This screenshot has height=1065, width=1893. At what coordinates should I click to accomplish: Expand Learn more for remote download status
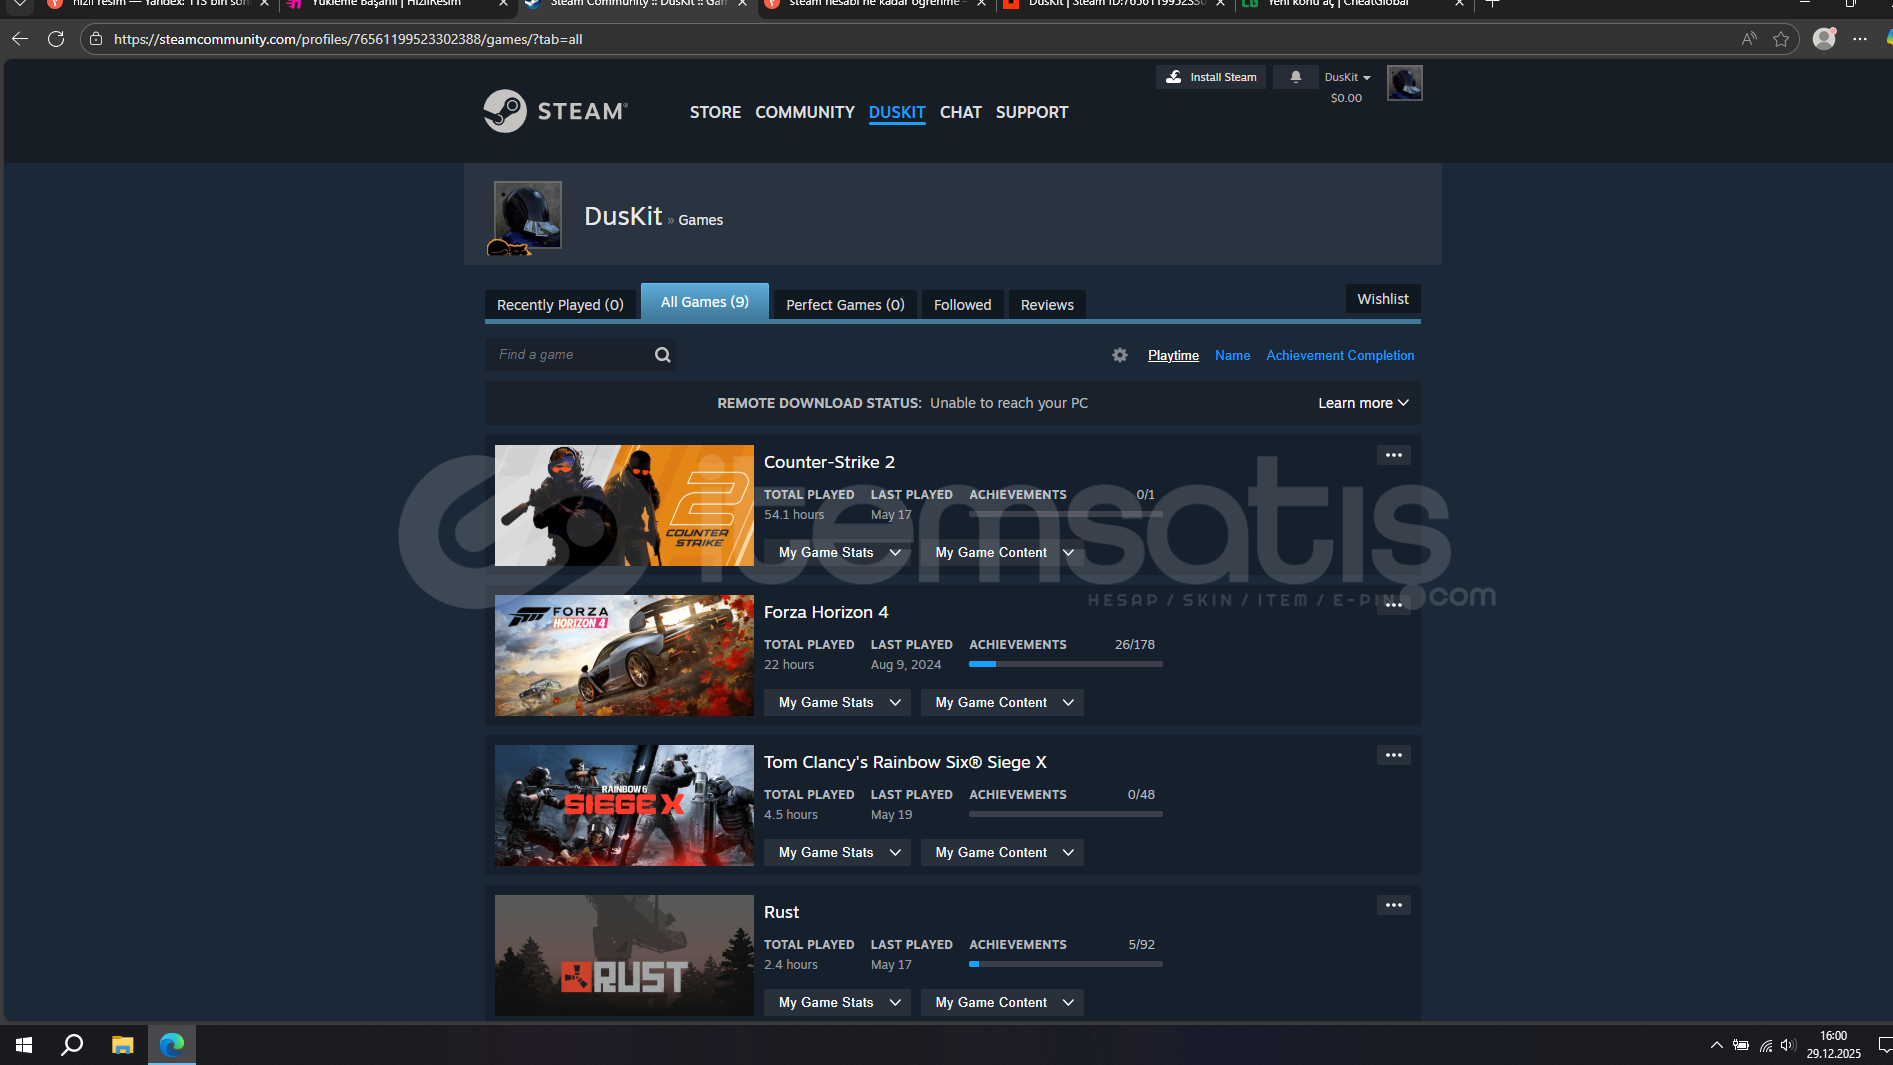pos(1362,403)
